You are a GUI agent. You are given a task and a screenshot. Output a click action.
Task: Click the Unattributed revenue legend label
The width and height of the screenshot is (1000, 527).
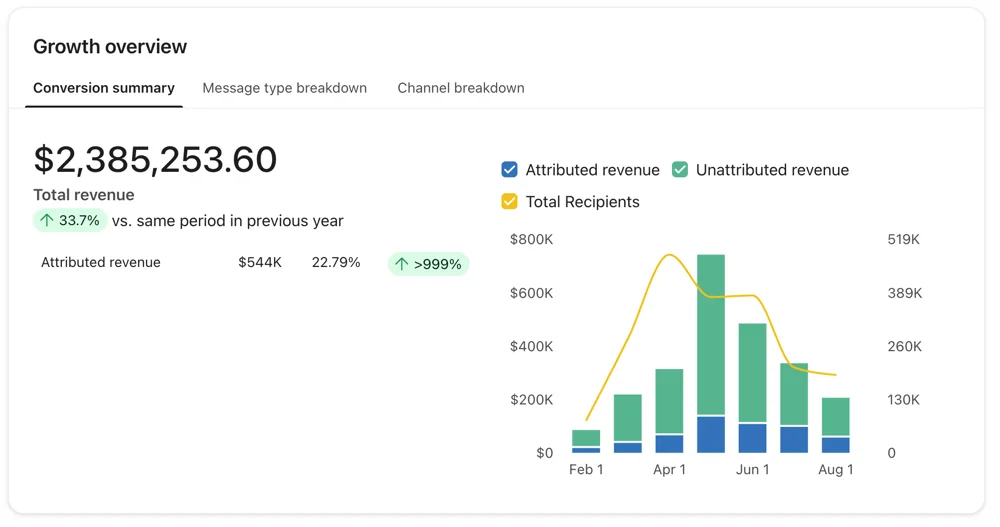pyautogui.click(x=772, y=170)
